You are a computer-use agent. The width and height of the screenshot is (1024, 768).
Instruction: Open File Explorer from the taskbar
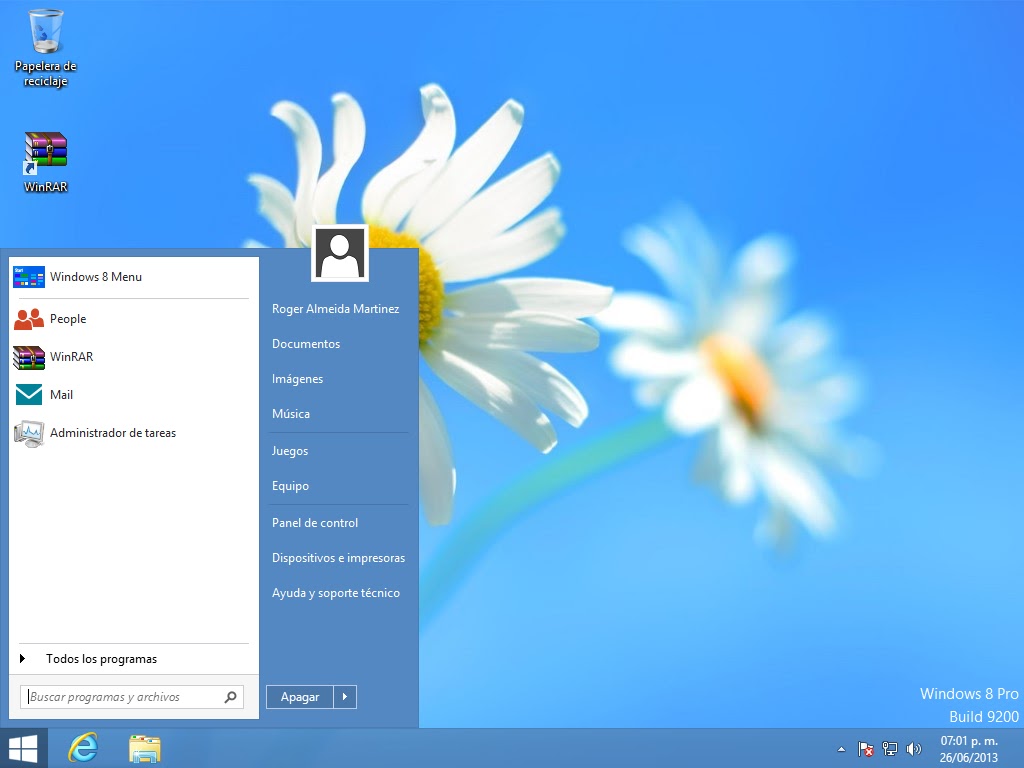point(145,749)
